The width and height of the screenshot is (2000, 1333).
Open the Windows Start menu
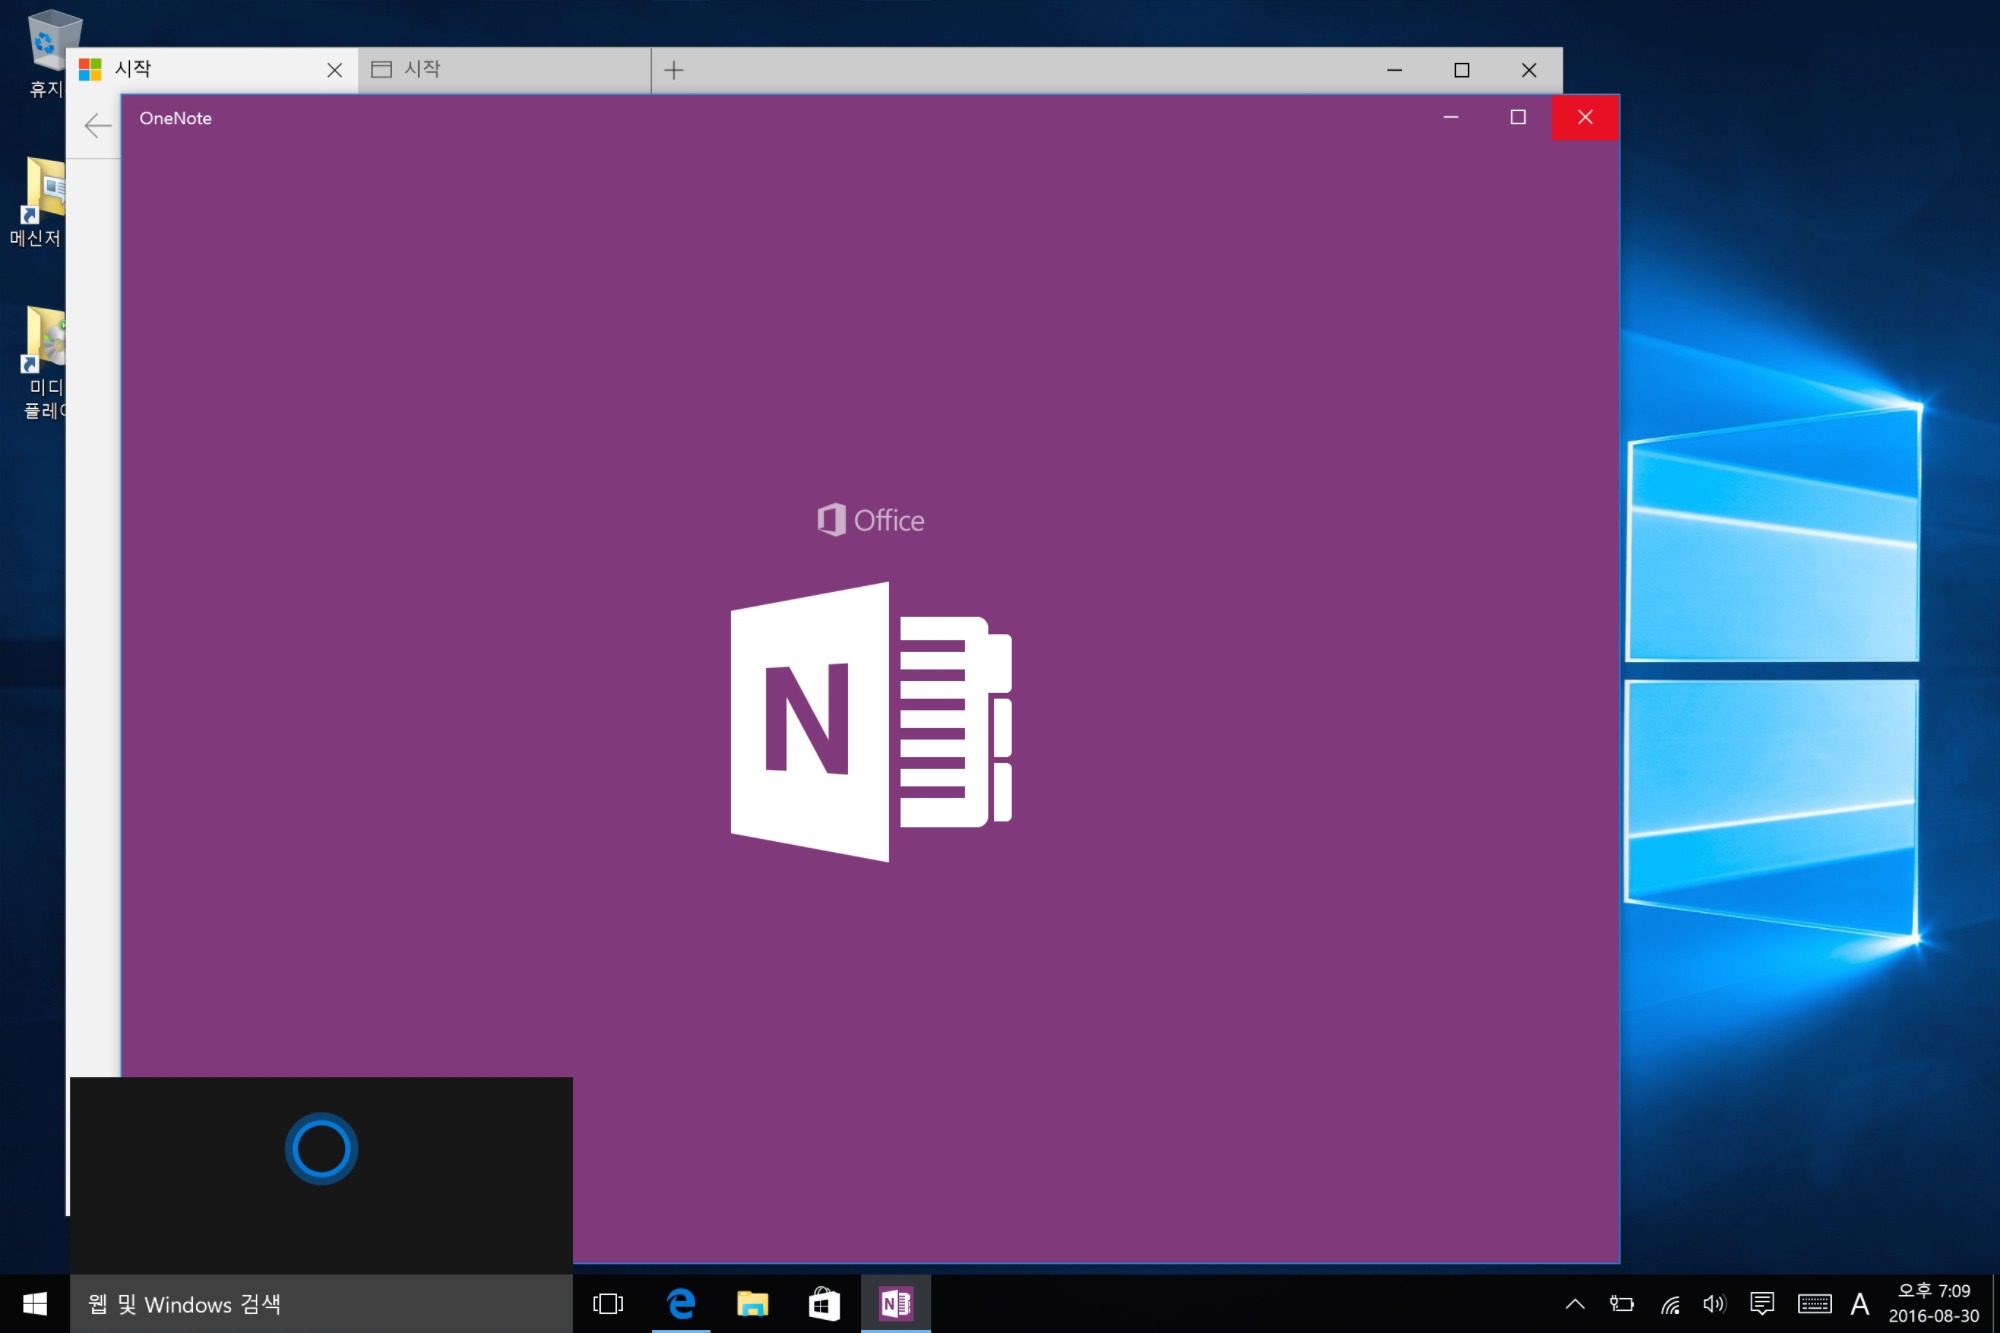pyautogui.click(x=34, y=1304)
